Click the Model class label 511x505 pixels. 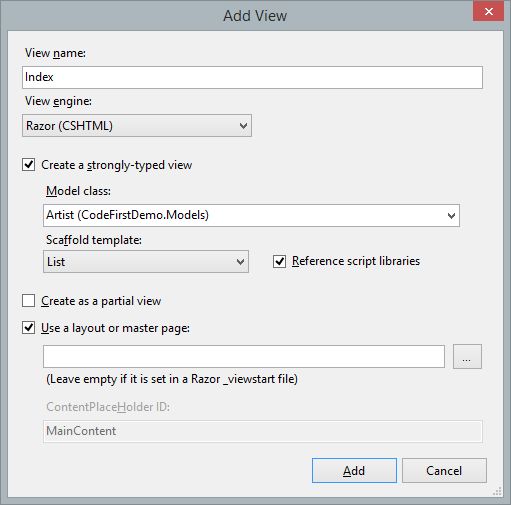coord(78,191)
